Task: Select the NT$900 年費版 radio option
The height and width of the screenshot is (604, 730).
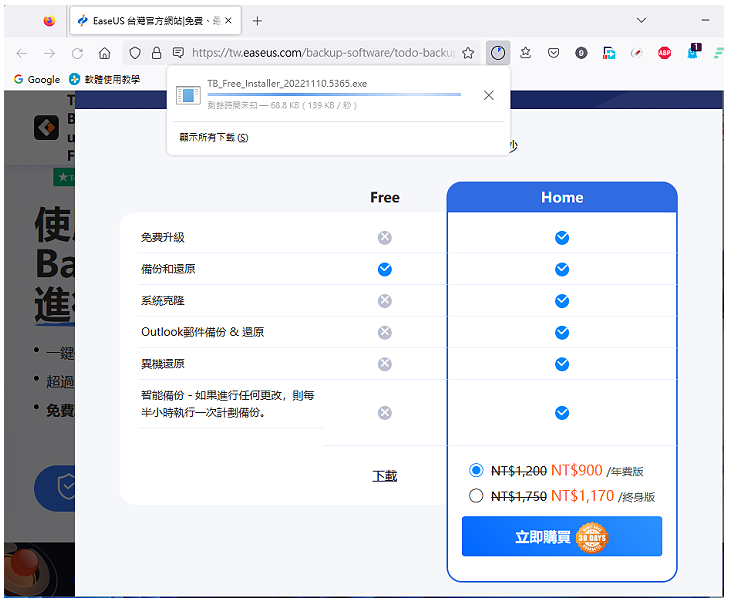Action: (476, 470)
